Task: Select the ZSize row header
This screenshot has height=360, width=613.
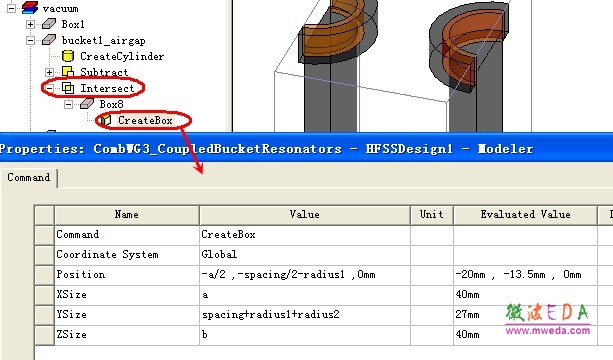Action: [x=44, y=335]
